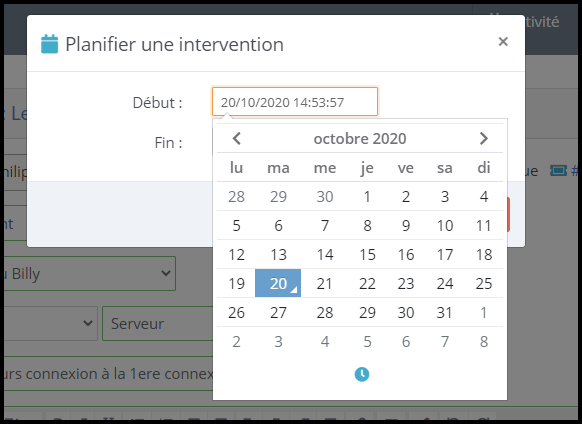Select October 26 in the calendar
582x424 pixels.
236,313
